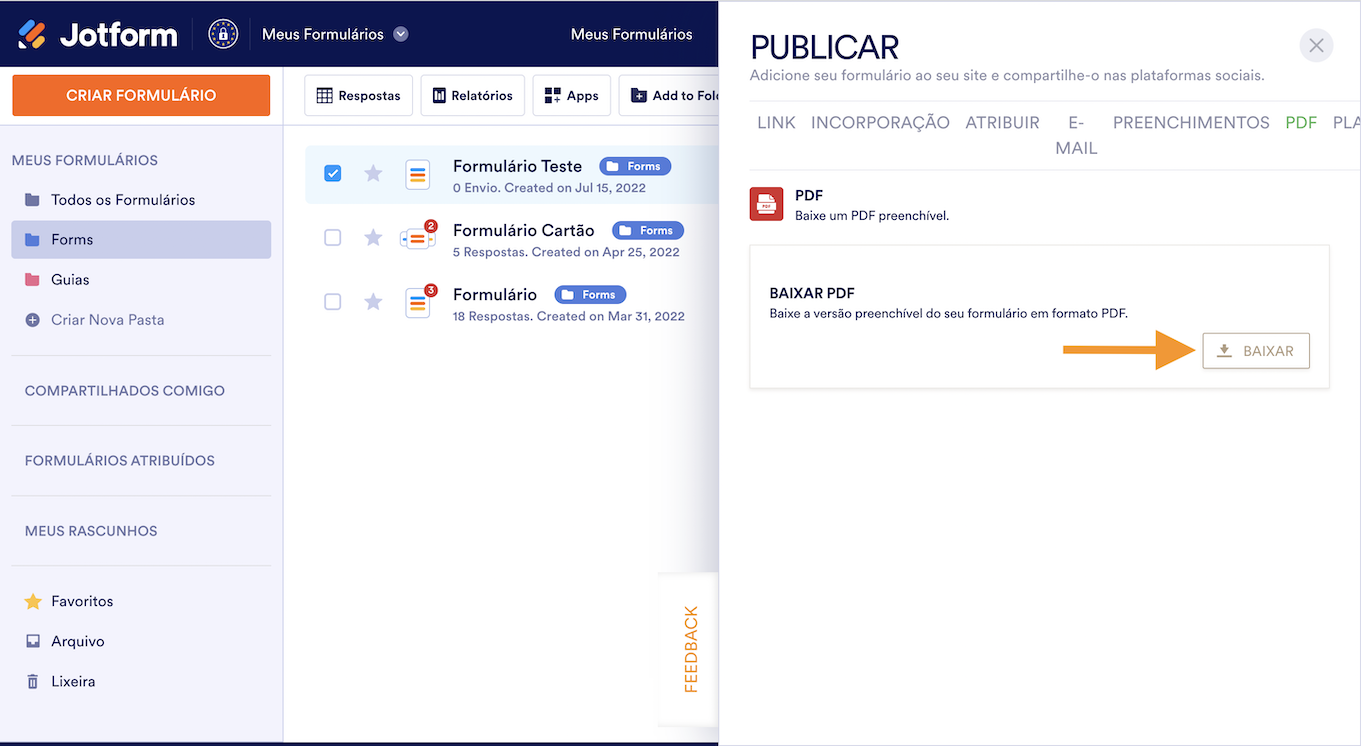This screenshot has width=1361, height=746.
Task: Click the Forms tag on Formulário Teste
Action: tap(635, 166)
